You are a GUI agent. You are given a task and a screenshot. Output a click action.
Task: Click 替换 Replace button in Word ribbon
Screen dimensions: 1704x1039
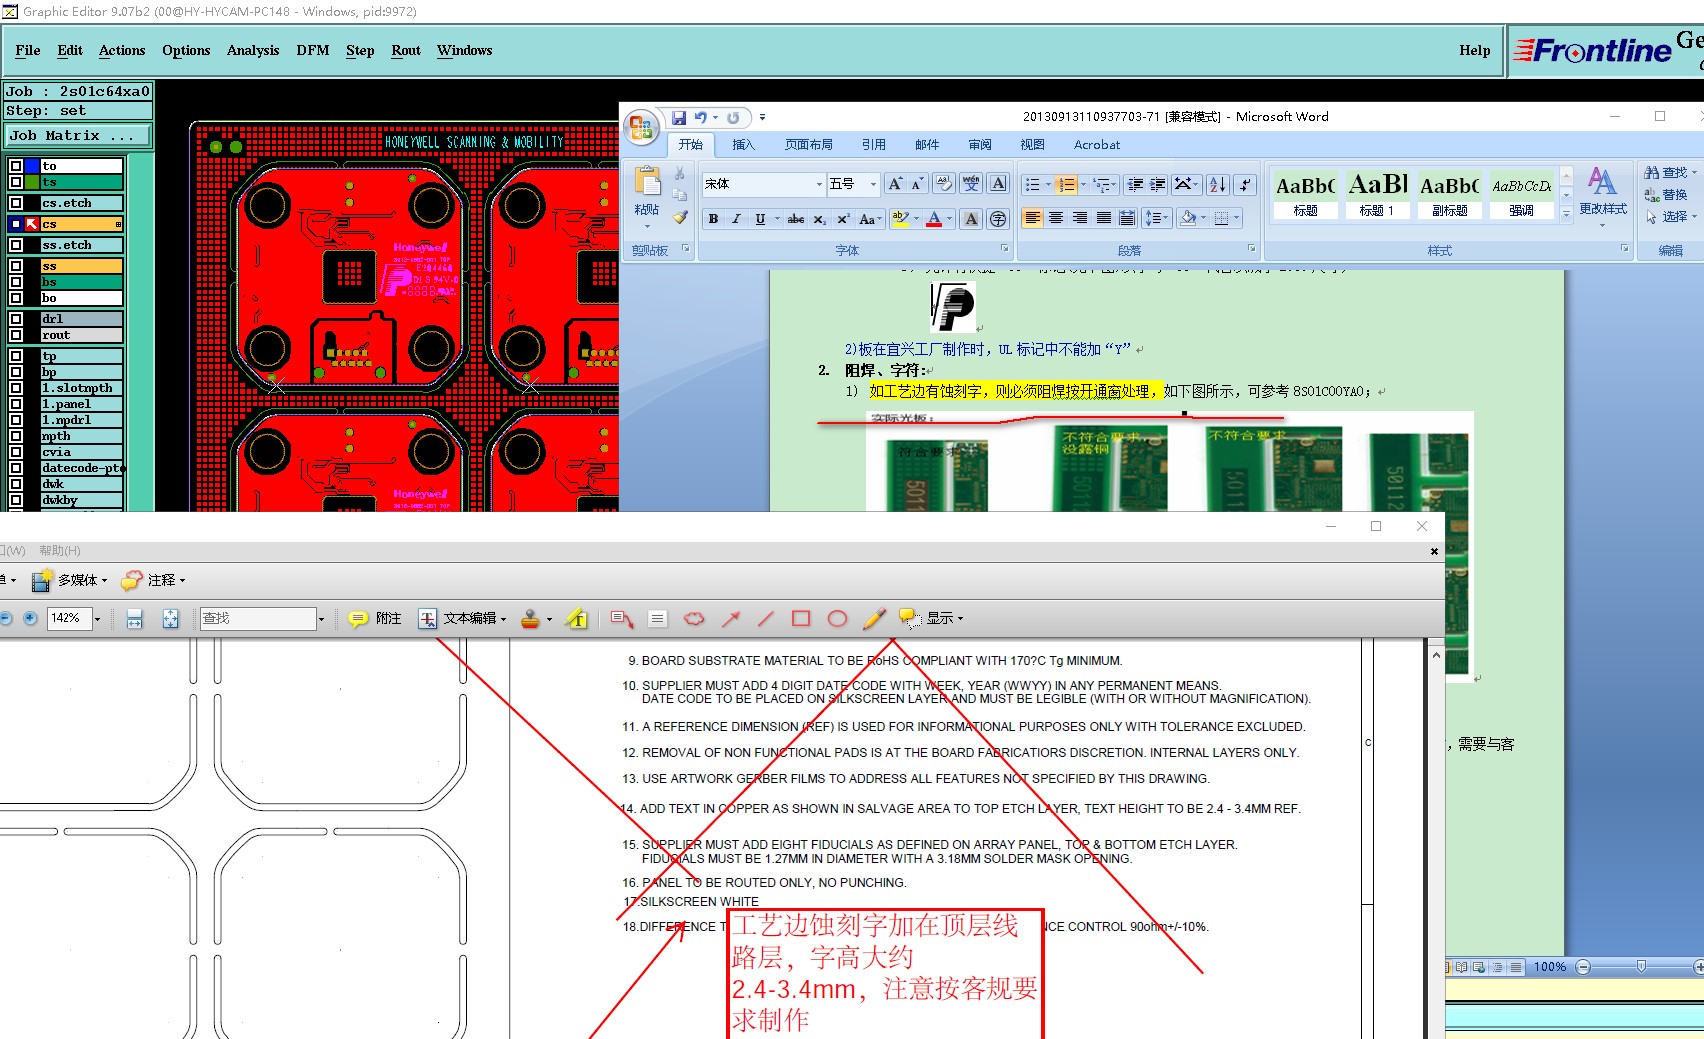[x=1667, y=195]
